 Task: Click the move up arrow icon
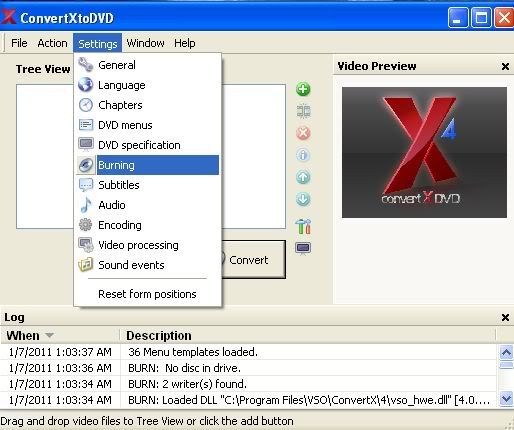pyautogui.click(x=303, y=177)
